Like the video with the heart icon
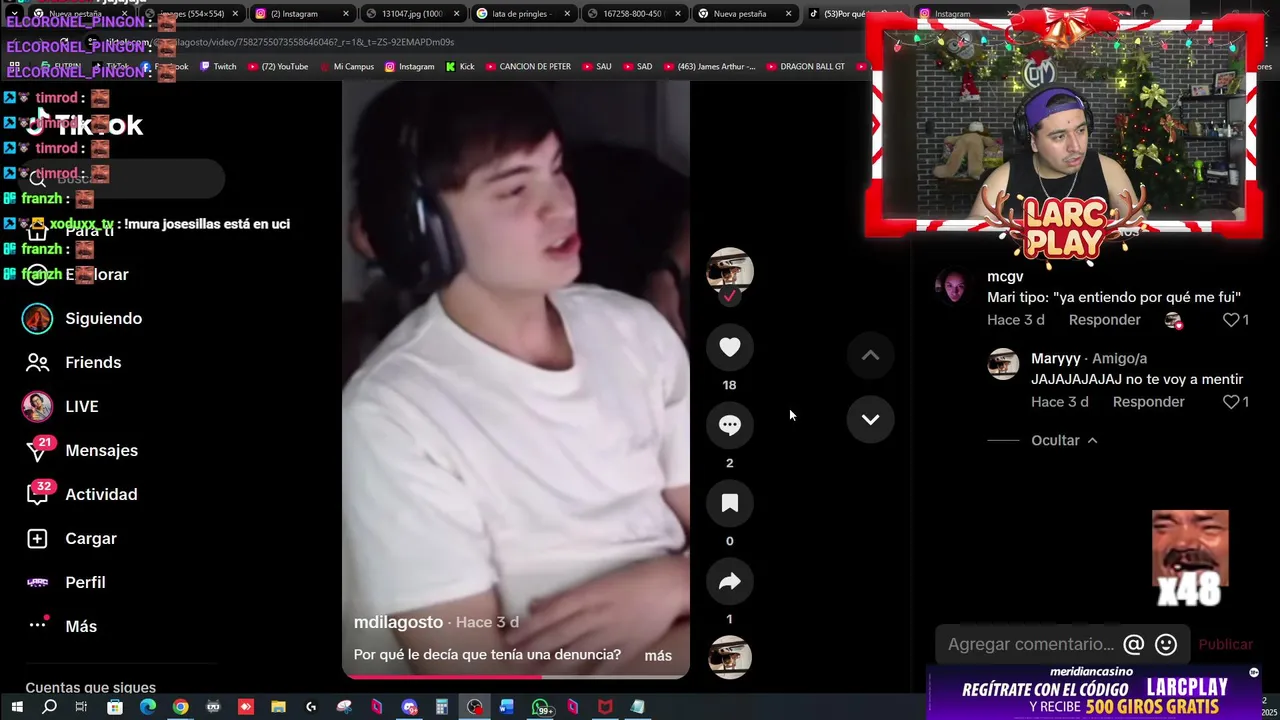This screenshot has height=720, width=1280. [x=730, y=347]
